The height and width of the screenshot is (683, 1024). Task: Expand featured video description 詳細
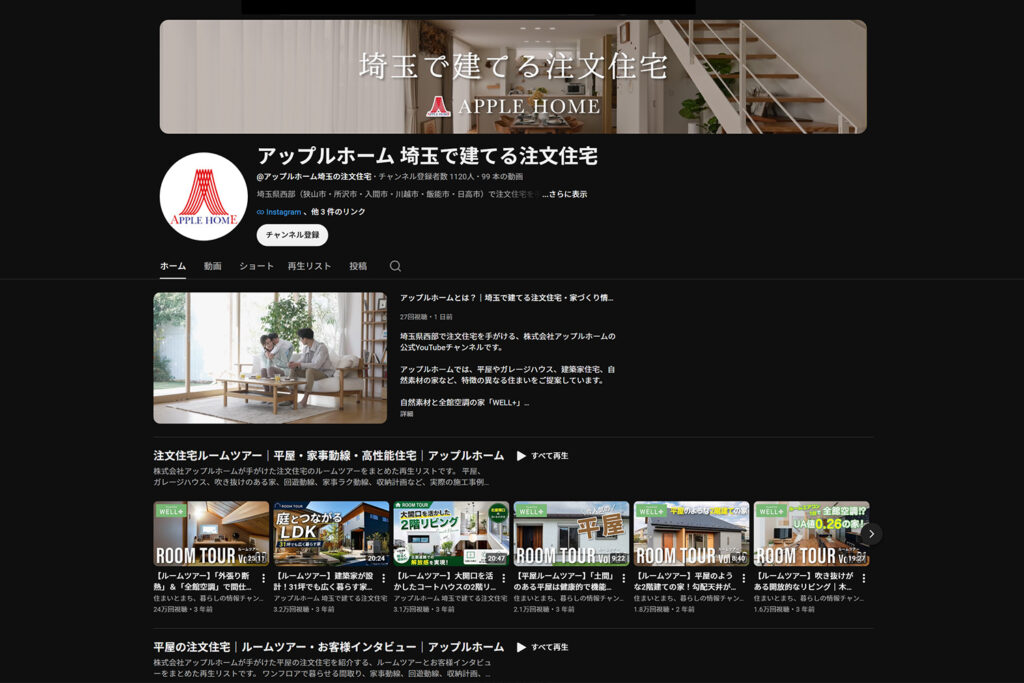406,414
